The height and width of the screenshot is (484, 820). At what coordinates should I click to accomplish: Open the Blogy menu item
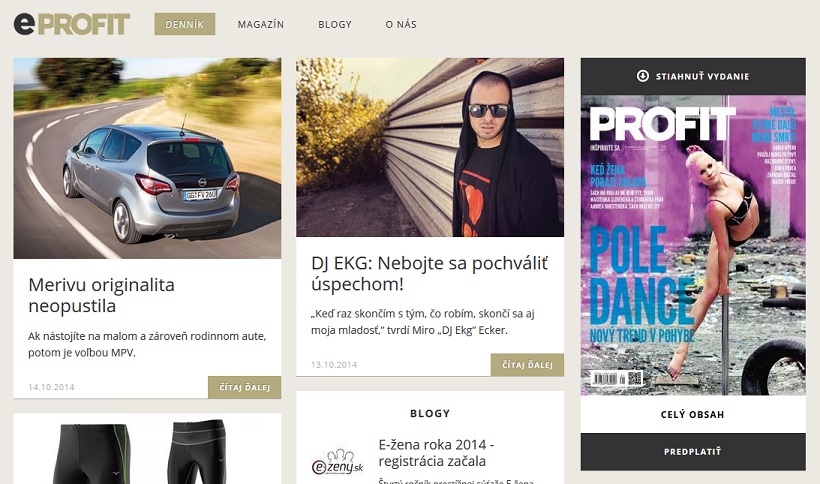coord(335,25)
